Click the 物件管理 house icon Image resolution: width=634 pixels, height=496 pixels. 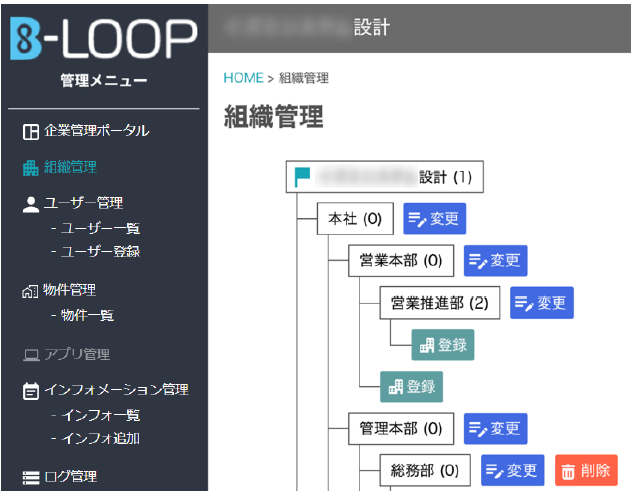click(x=30, y=291)
